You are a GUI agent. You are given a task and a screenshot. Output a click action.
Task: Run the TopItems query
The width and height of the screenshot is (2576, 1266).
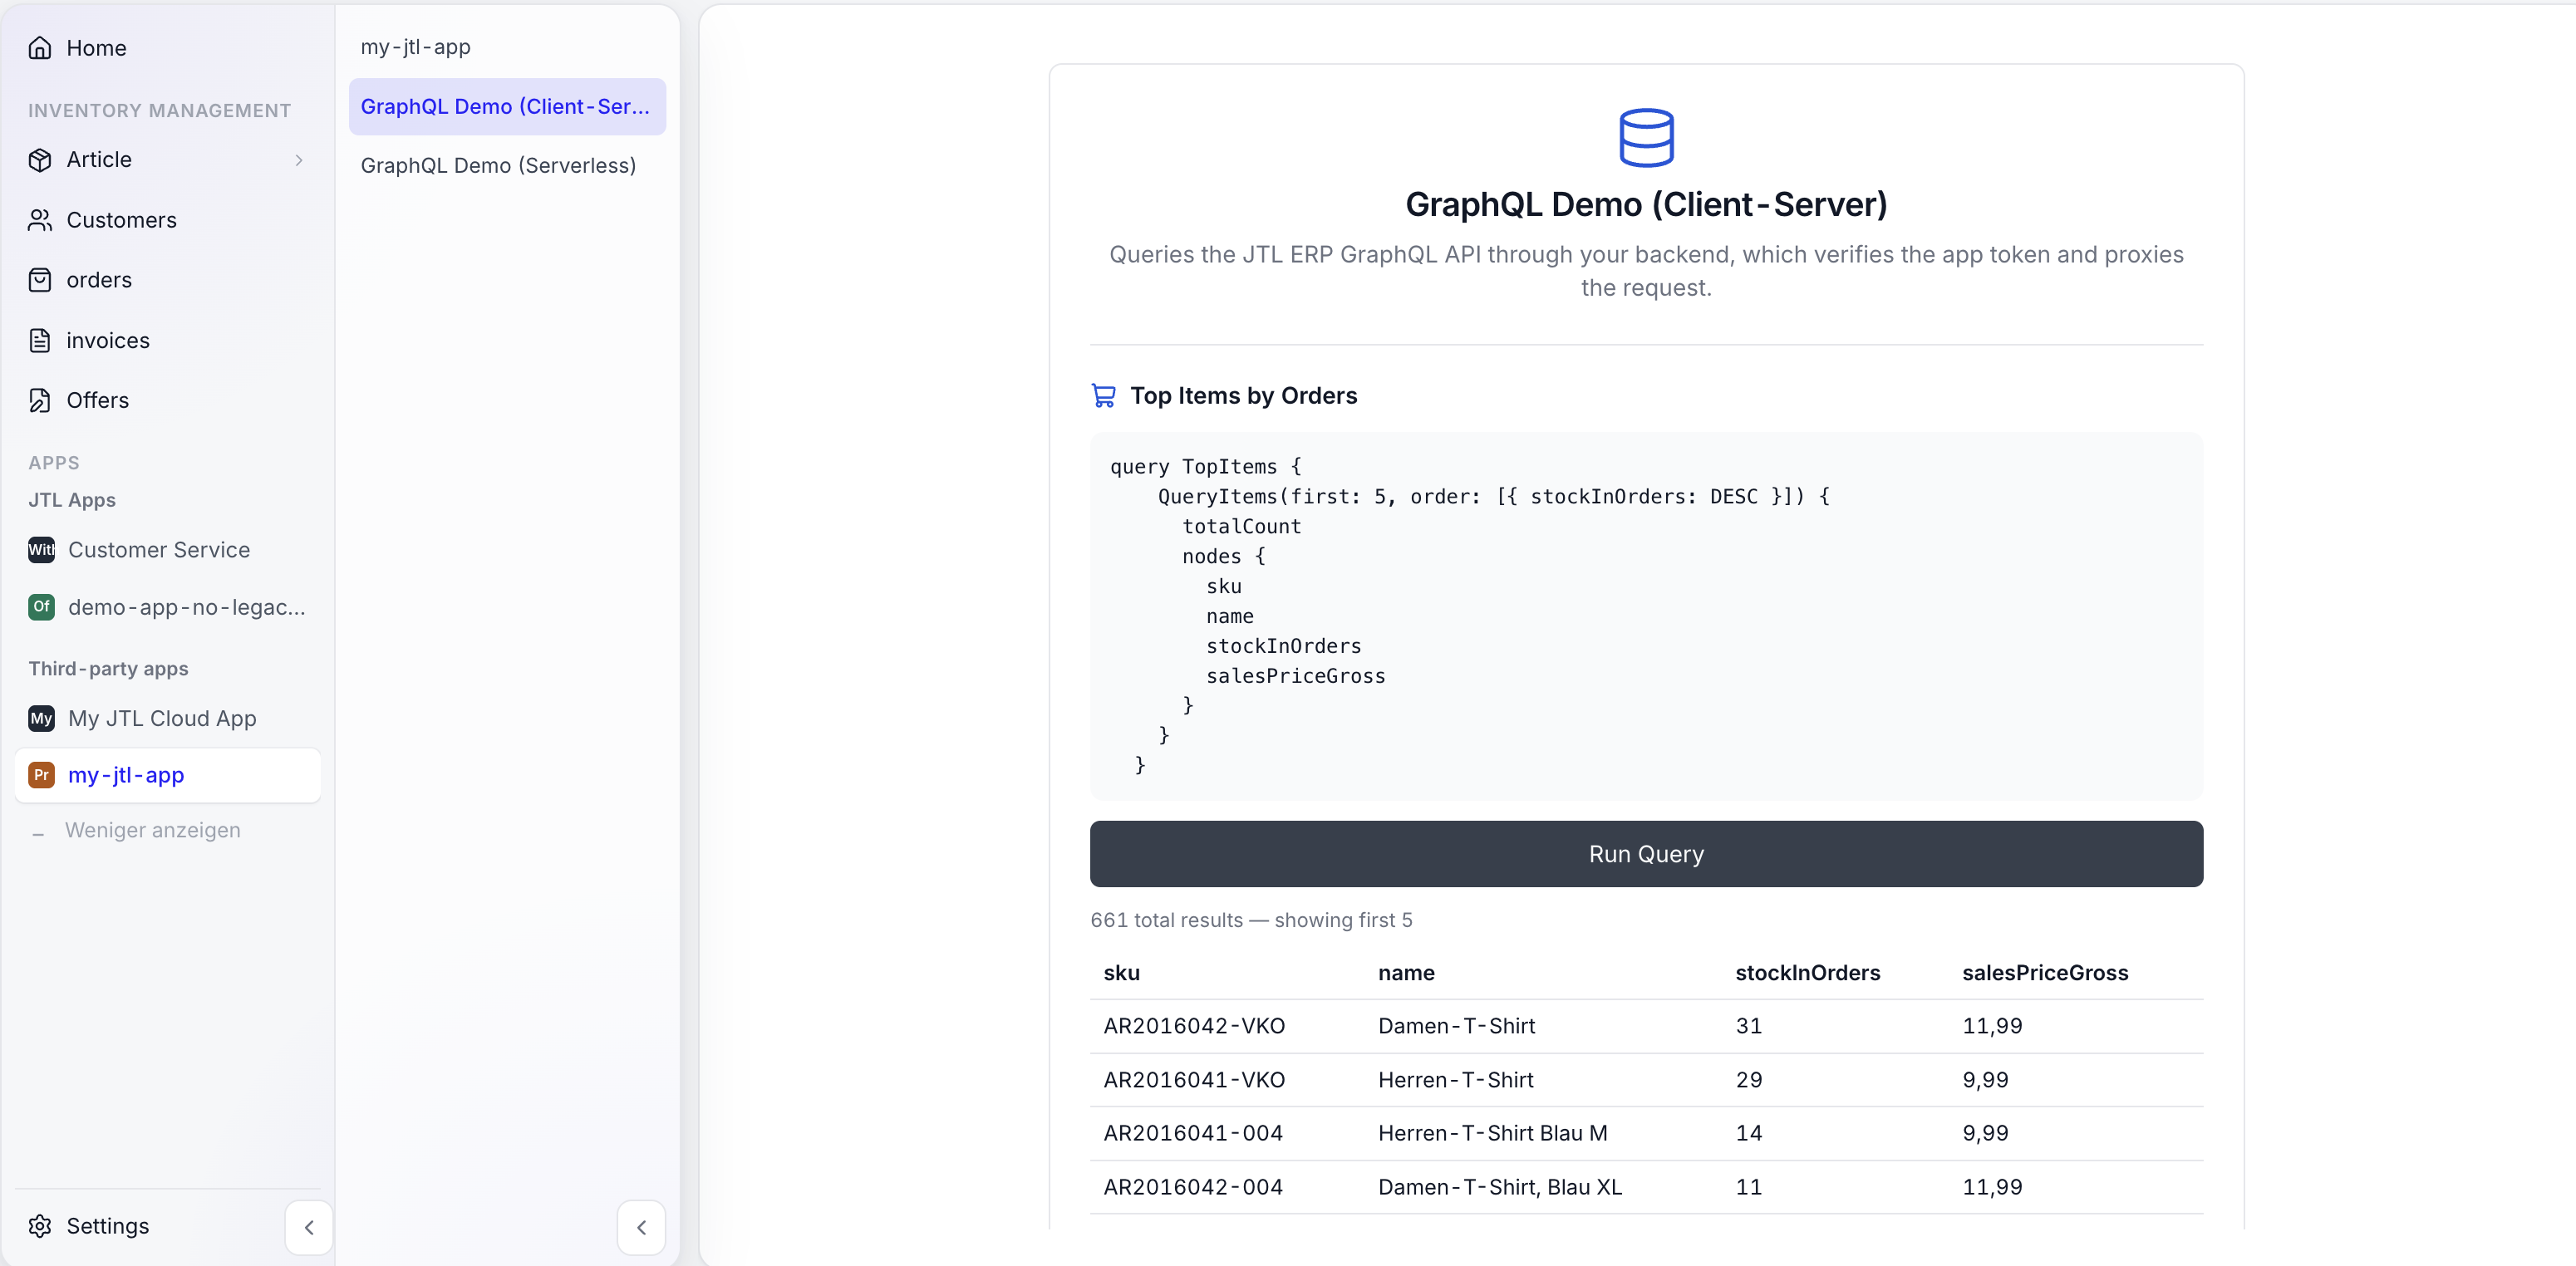point(1646,854)
